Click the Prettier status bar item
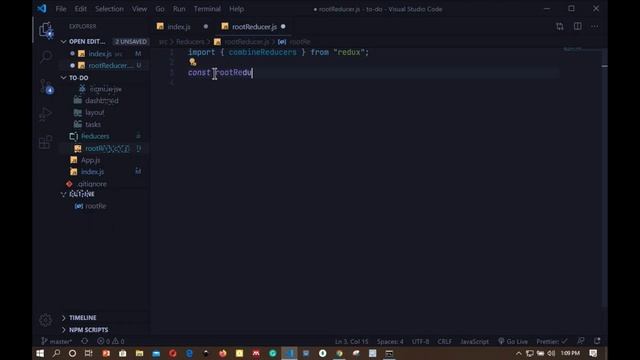 pos(551,341)
